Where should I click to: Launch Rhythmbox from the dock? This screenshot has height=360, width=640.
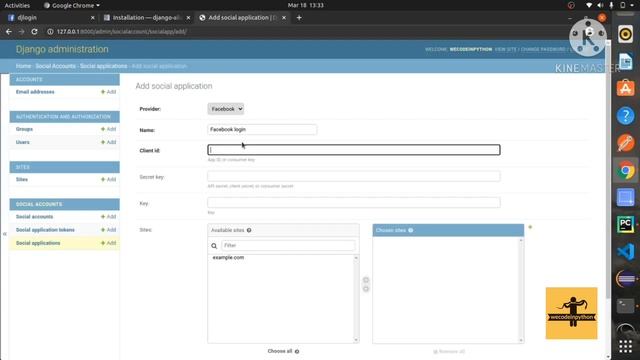(x=625, y=34)
